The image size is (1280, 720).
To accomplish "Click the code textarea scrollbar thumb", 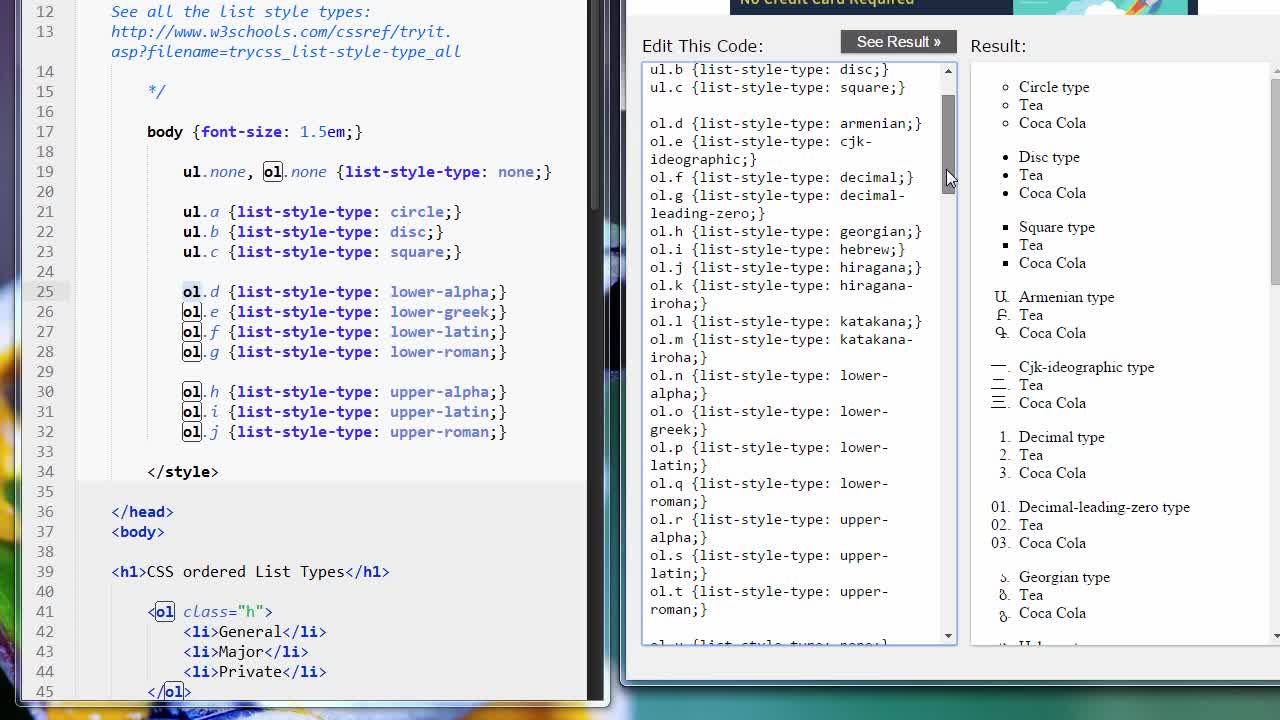I will 948,144.
